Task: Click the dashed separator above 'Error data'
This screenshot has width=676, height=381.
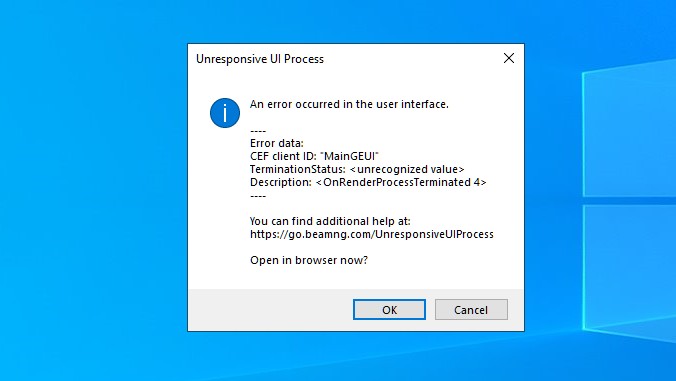Action: tap(258, 131)
